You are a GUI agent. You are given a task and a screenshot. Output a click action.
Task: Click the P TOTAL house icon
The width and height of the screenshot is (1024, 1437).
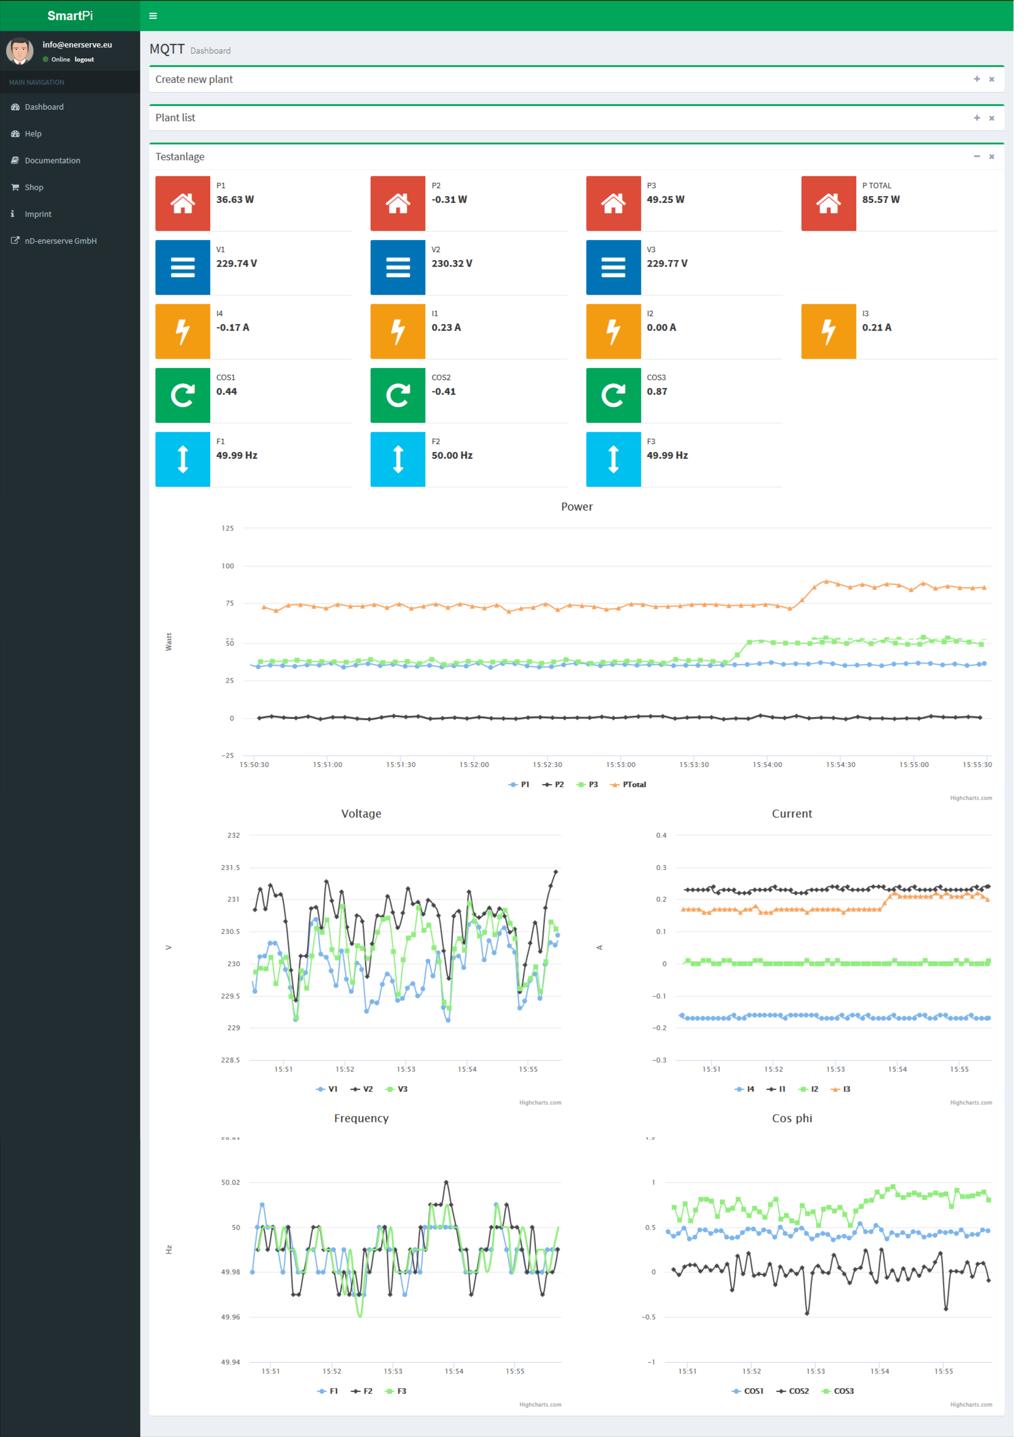pyautogui.click(x=828, y=204)
